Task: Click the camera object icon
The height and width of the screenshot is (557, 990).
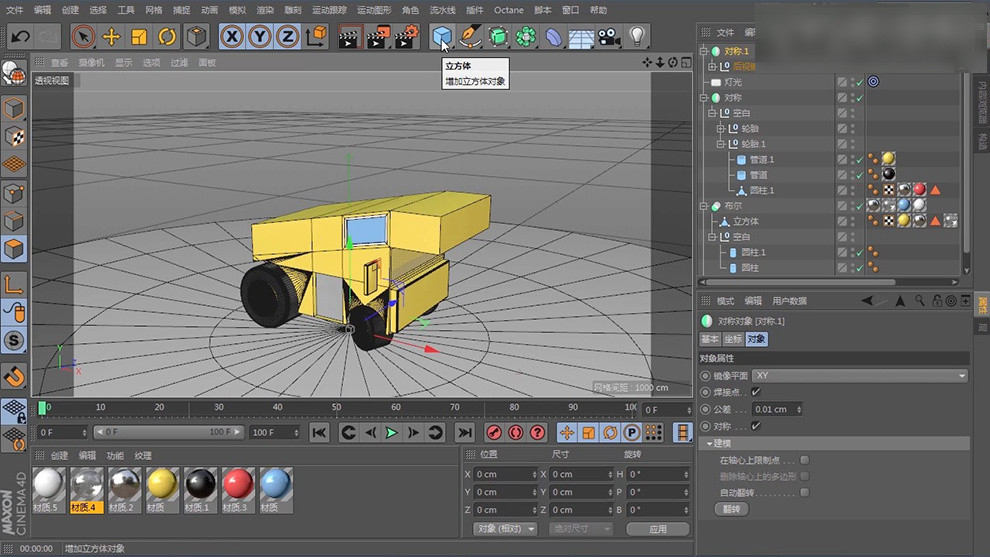Action: point(609,37)
